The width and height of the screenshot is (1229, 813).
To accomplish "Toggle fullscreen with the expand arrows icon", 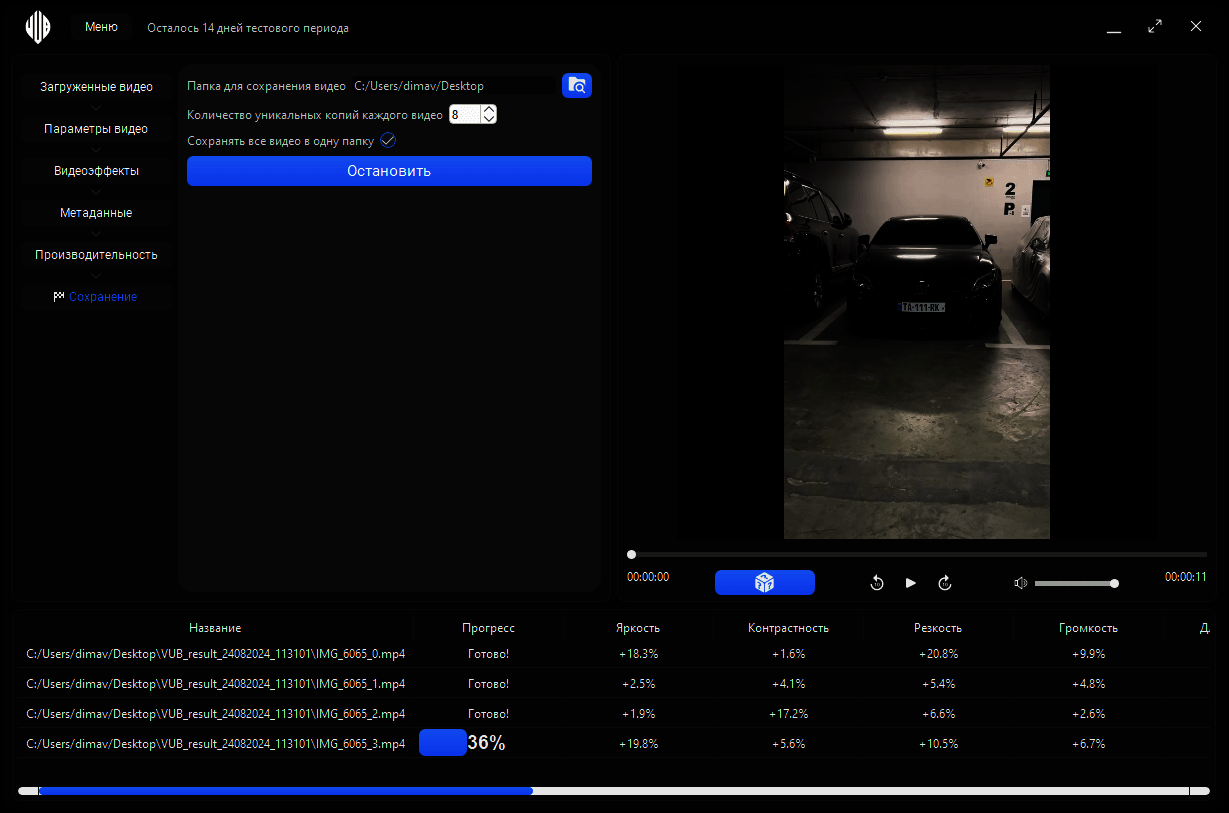I will coord(1155,27).
